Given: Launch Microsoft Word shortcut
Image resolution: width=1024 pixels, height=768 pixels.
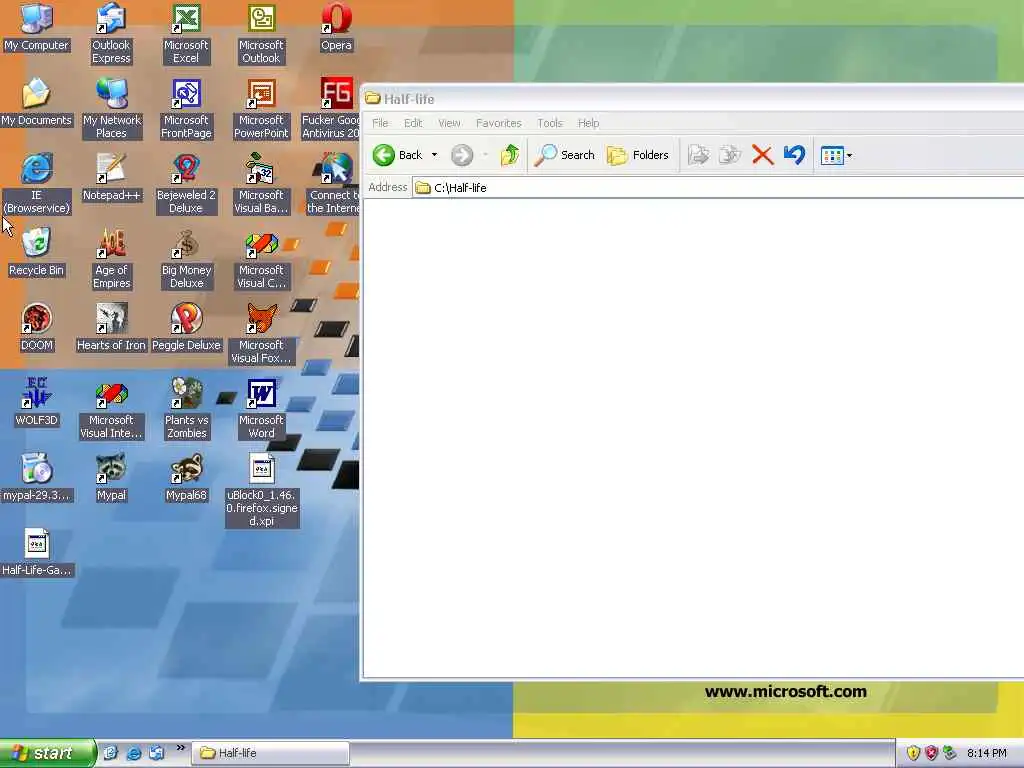Looking at the screenshot, I should [261, 409].
